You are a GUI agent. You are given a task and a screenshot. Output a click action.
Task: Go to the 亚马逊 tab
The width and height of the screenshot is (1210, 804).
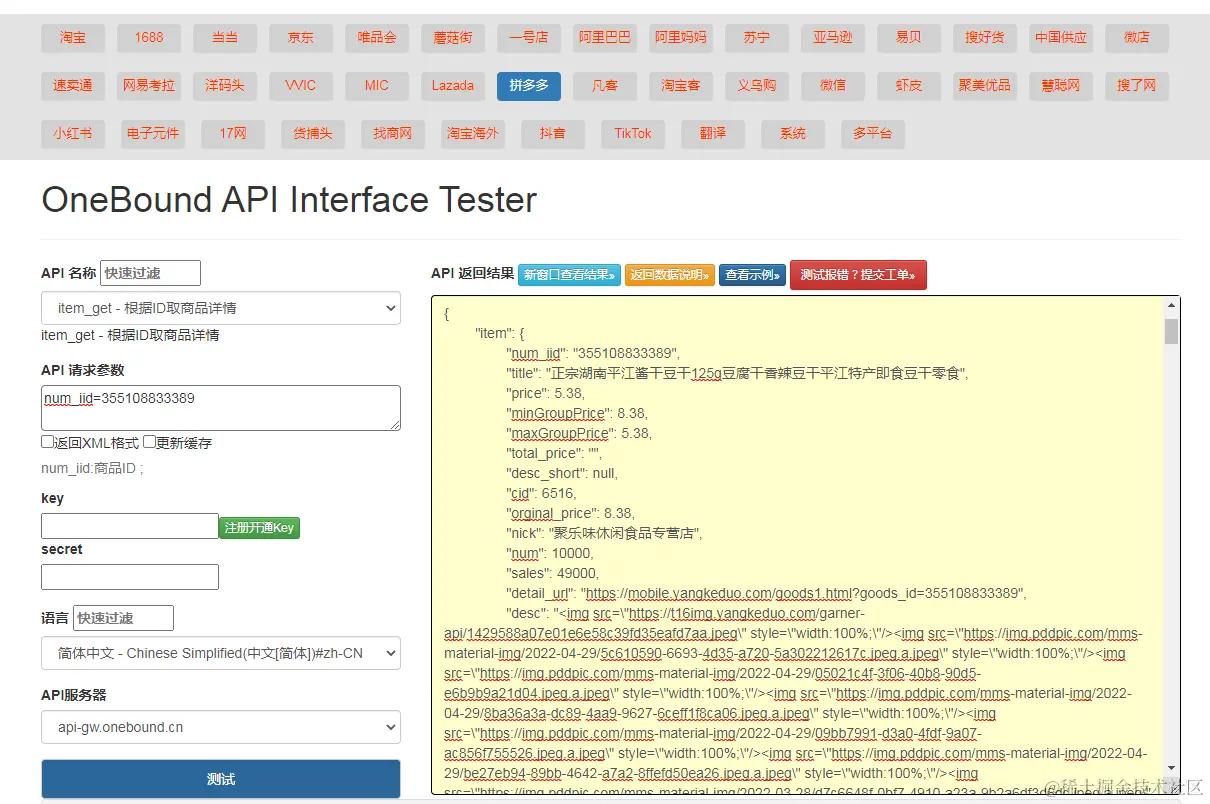(833, 38)
